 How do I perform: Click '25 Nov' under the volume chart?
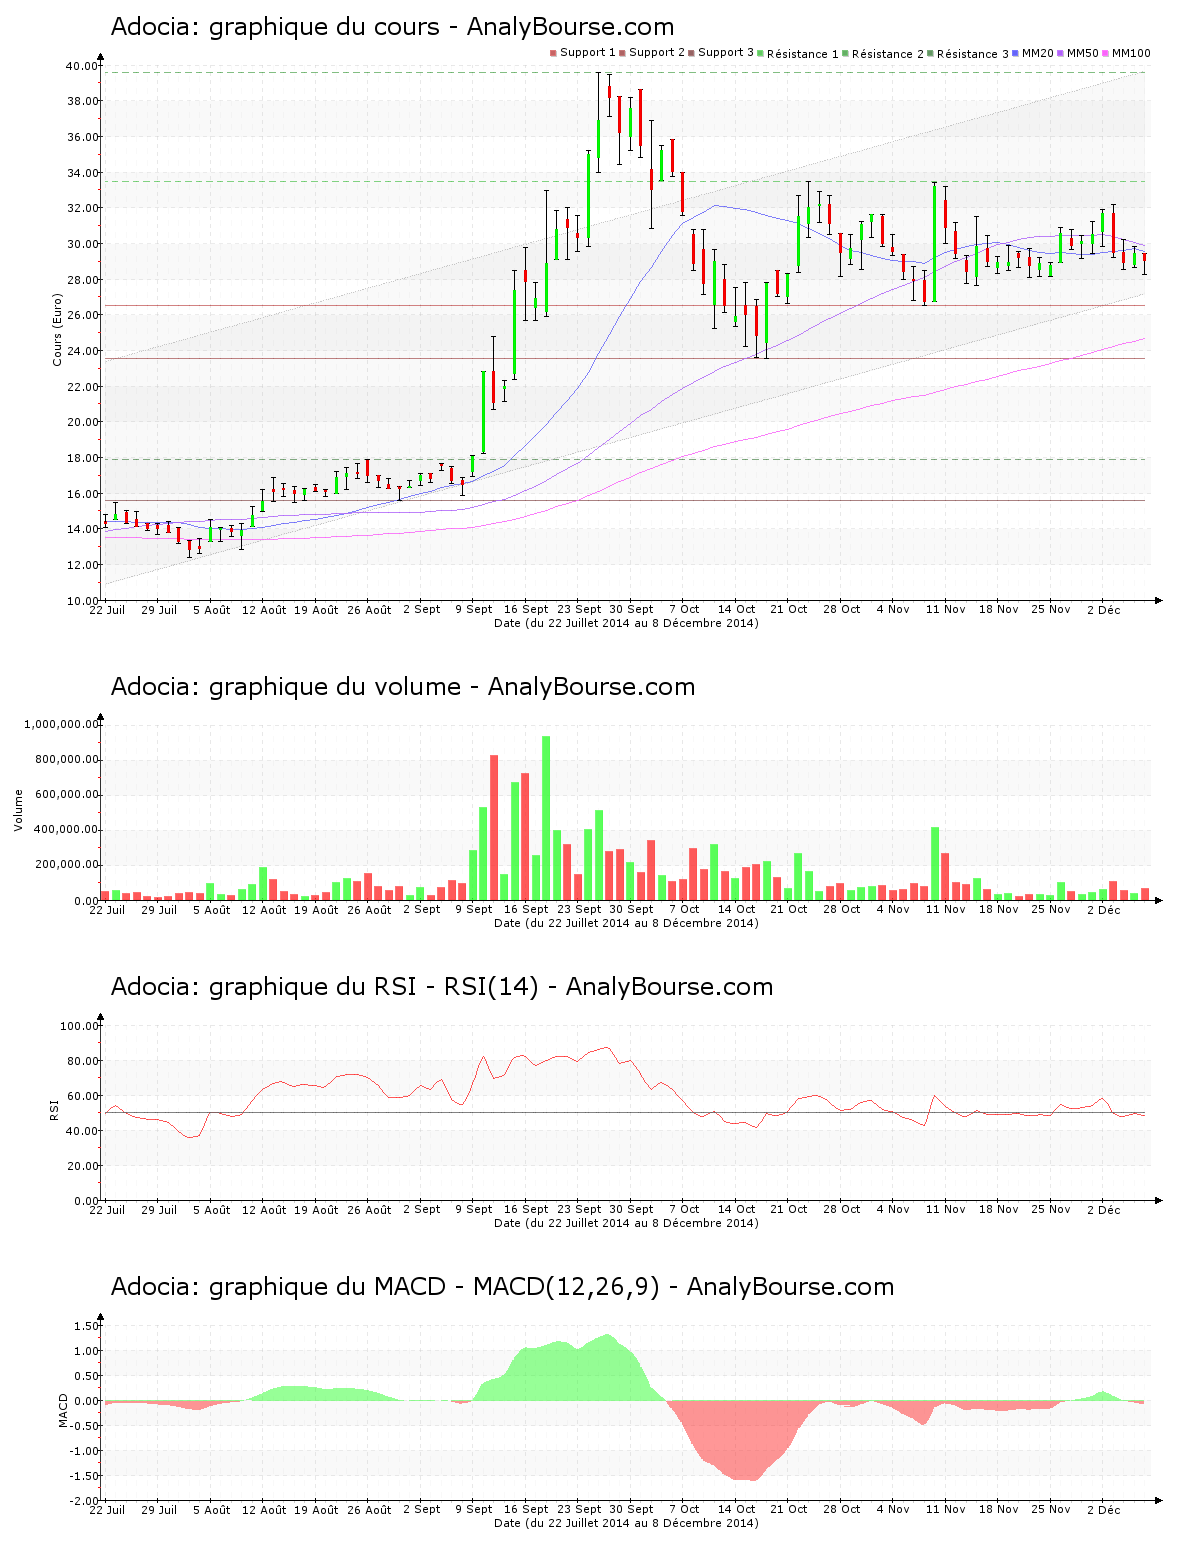pos(1051,909)
